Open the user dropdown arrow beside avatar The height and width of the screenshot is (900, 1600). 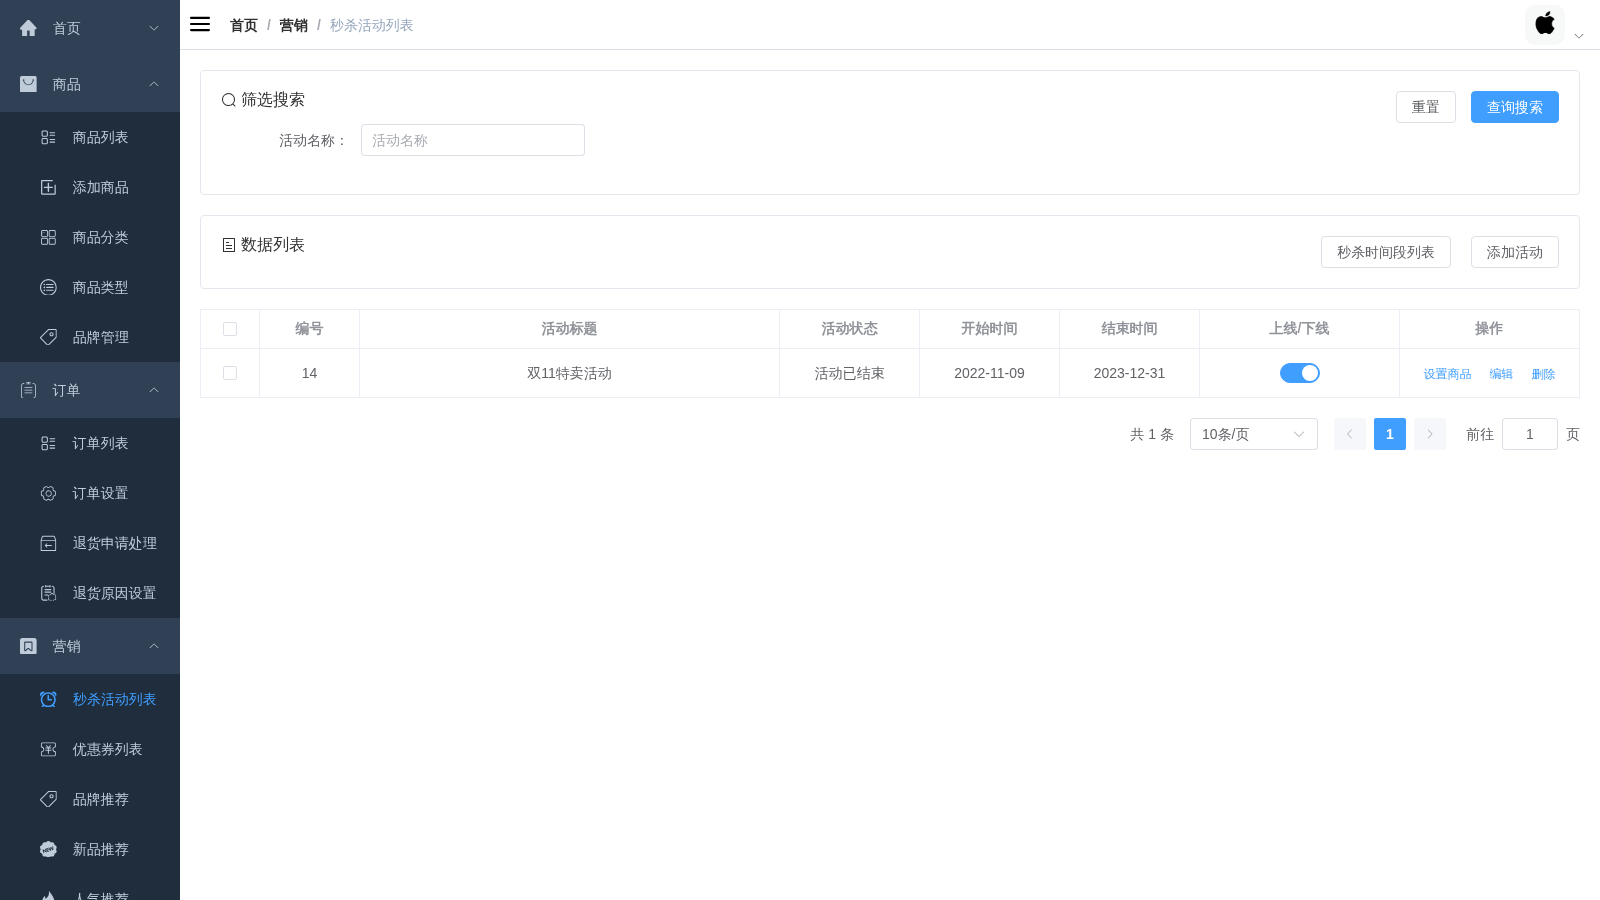click(1579, 36)
